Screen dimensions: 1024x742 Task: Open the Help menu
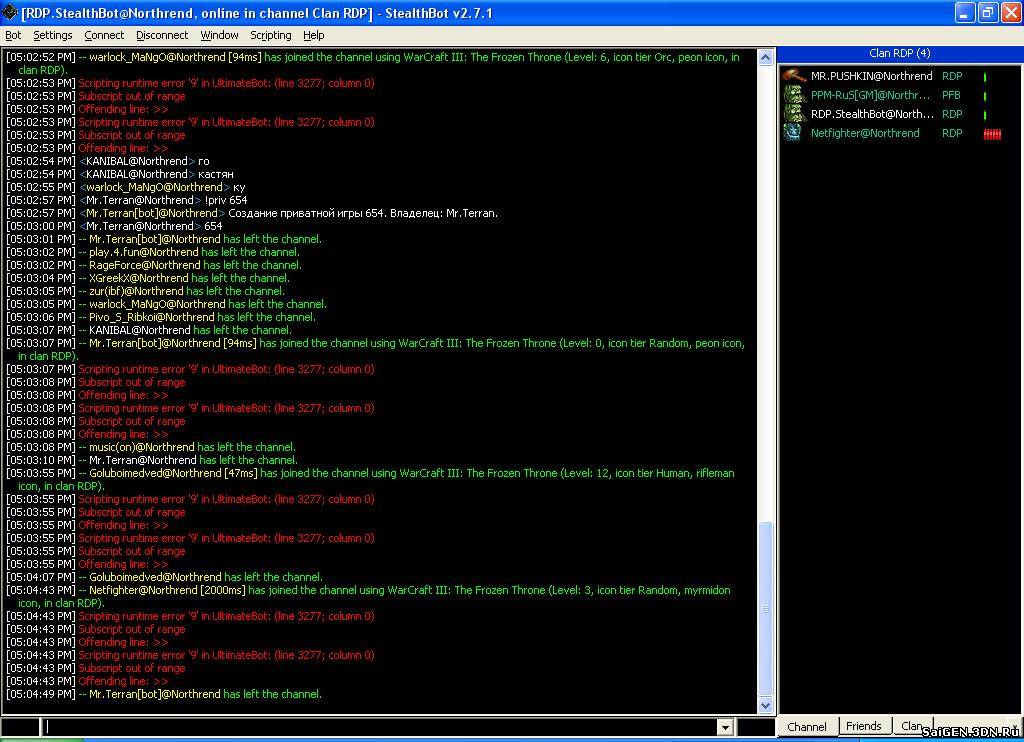[x=313, y=35]
